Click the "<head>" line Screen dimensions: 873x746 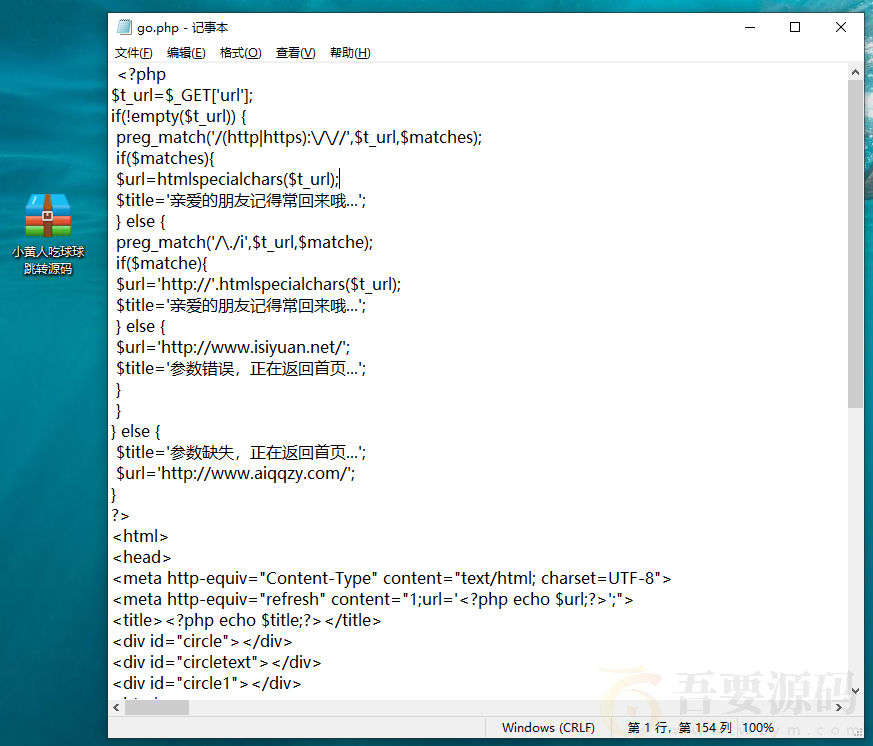[142, 557]
